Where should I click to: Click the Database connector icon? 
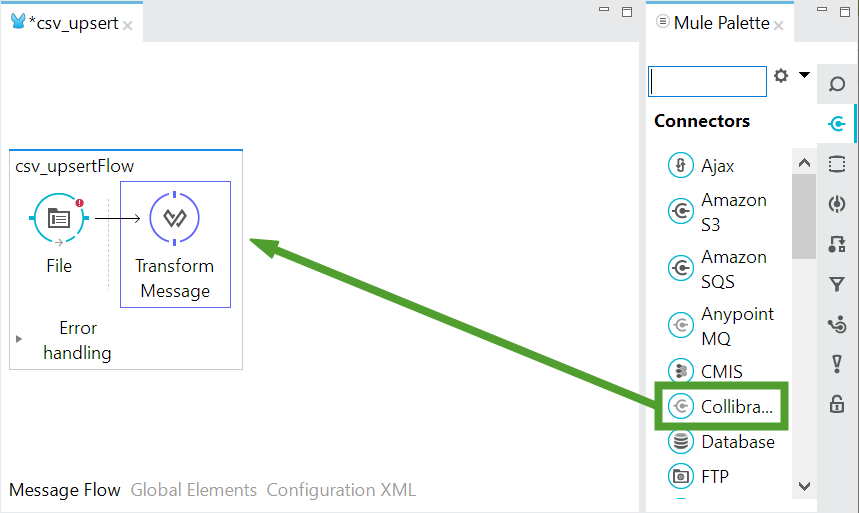point(681,441)
